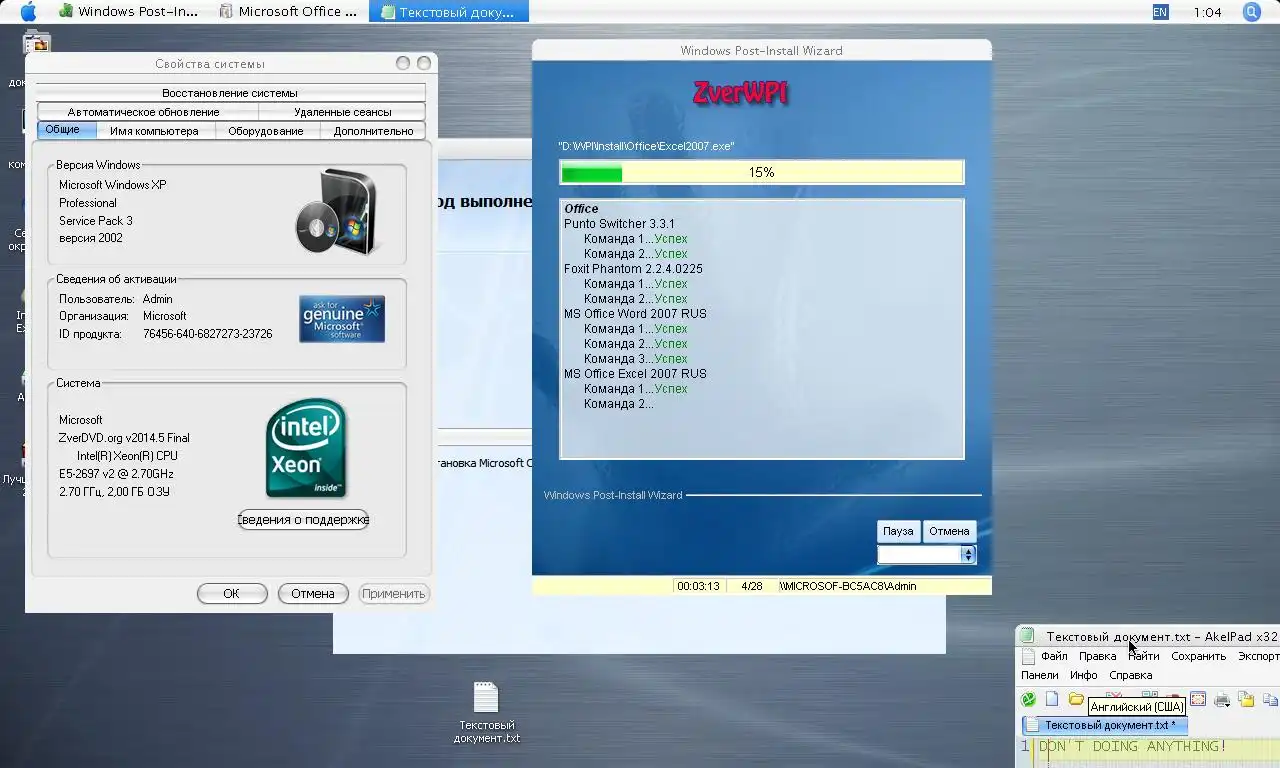1280x768 pixels.
Task: Click the Intel Xeon inside logo
Action: point(306,448)
